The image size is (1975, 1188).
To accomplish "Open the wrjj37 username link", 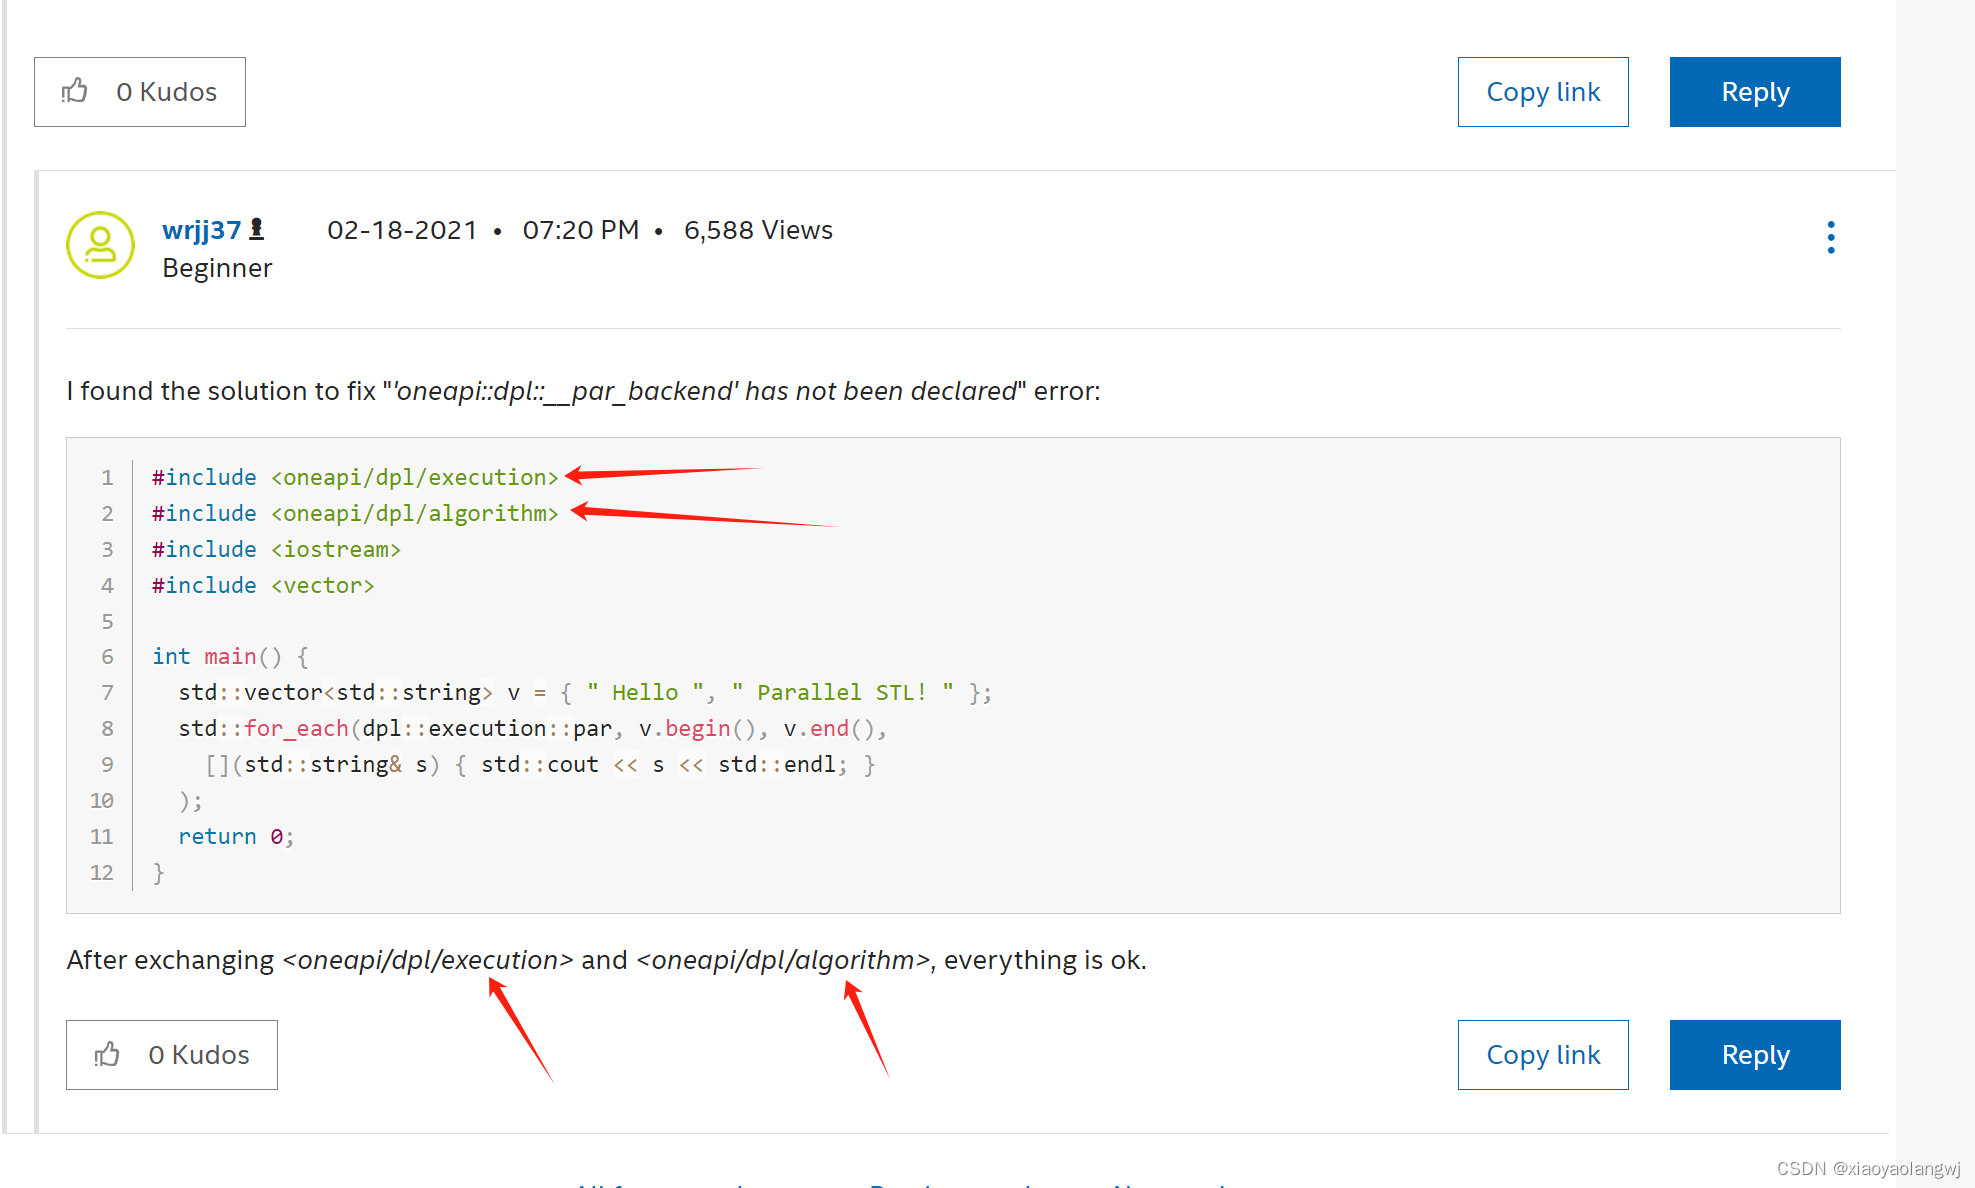I will tap(201, 230).
